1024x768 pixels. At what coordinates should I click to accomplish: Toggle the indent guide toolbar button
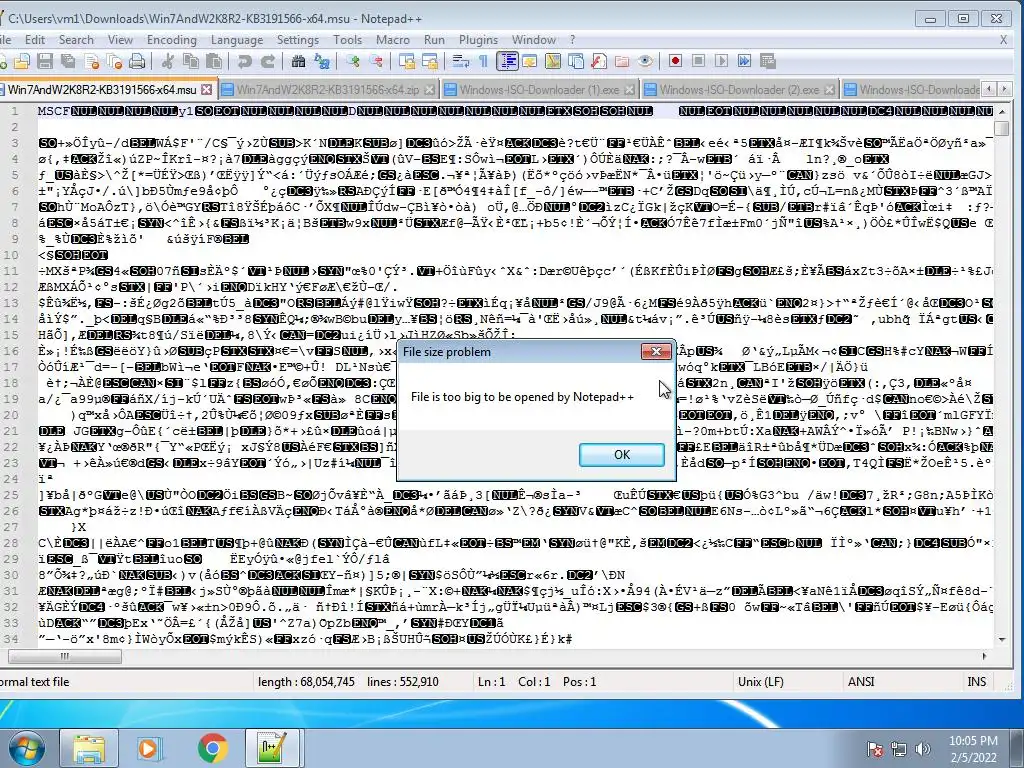tap(507, 61)
